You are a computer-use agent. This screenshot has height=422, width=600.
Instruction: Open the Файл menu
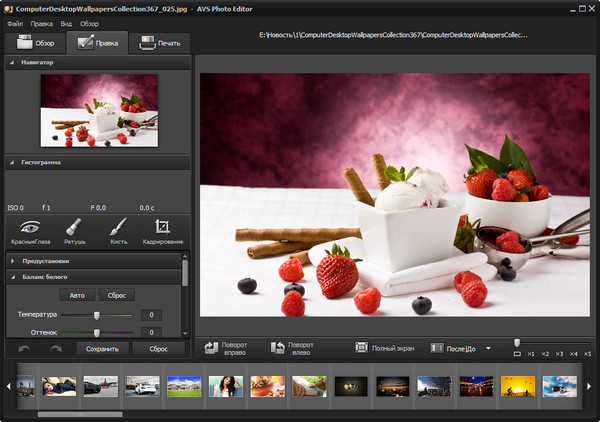pos(15,22)
